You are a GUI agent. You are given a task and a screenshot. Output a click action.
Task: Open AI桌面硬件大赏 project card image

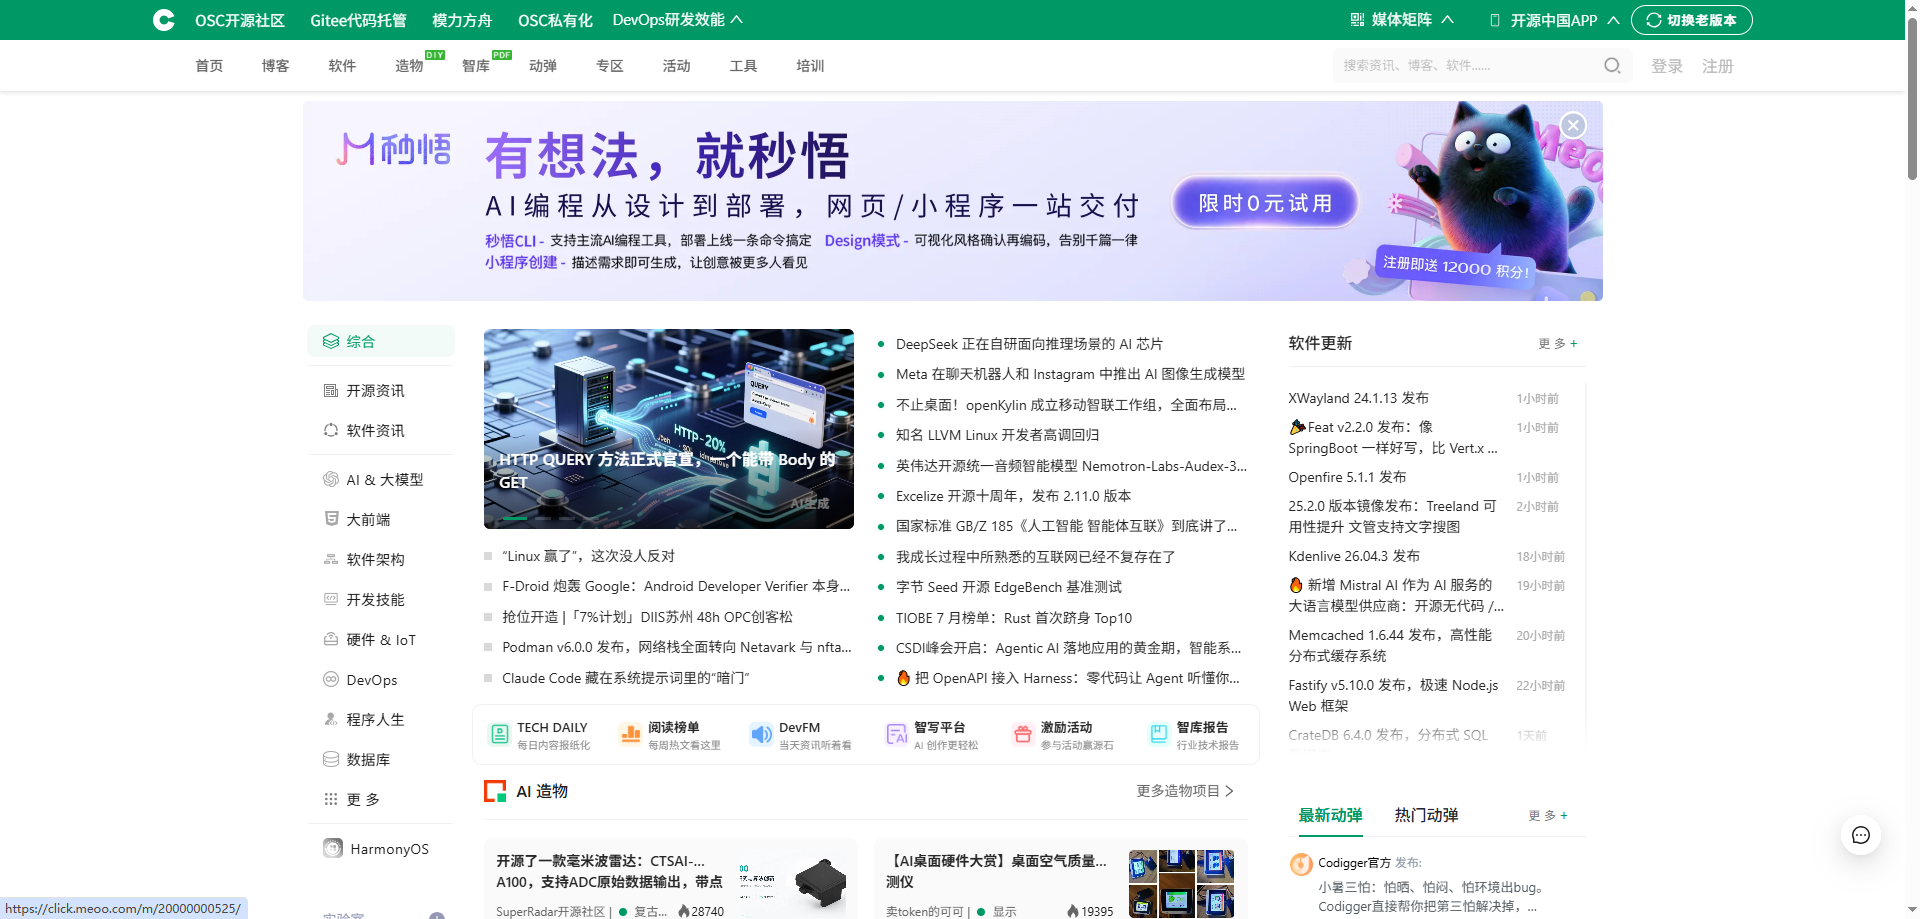click(x=1181, y=884)
